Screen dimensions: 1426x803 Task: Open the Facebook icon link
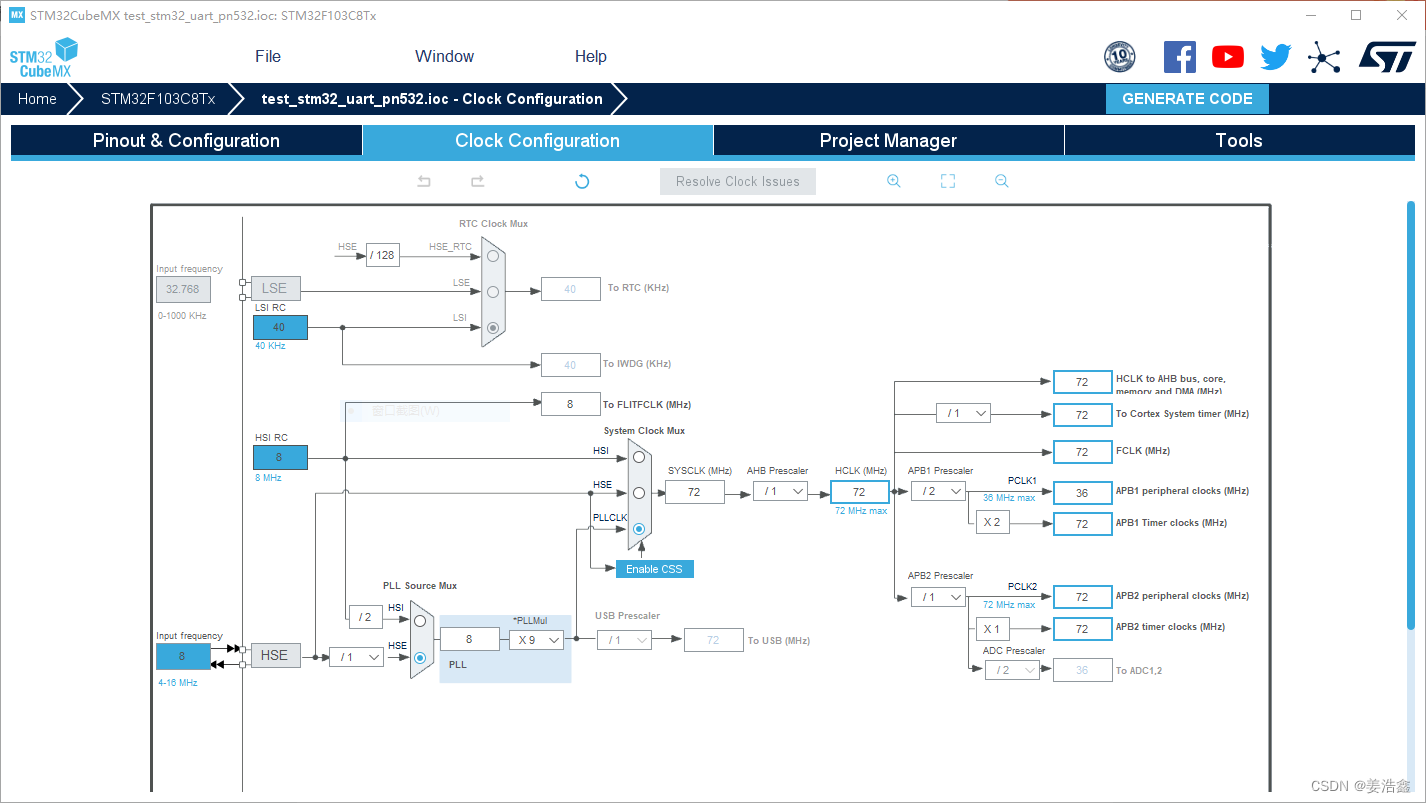coord(1180,57)
